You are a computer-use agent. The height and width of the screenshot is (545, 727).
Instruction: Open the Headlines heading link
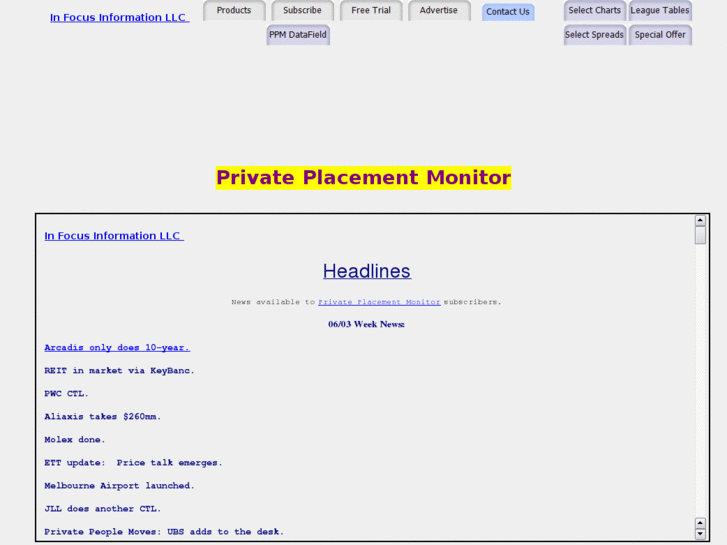pos(367,271)
